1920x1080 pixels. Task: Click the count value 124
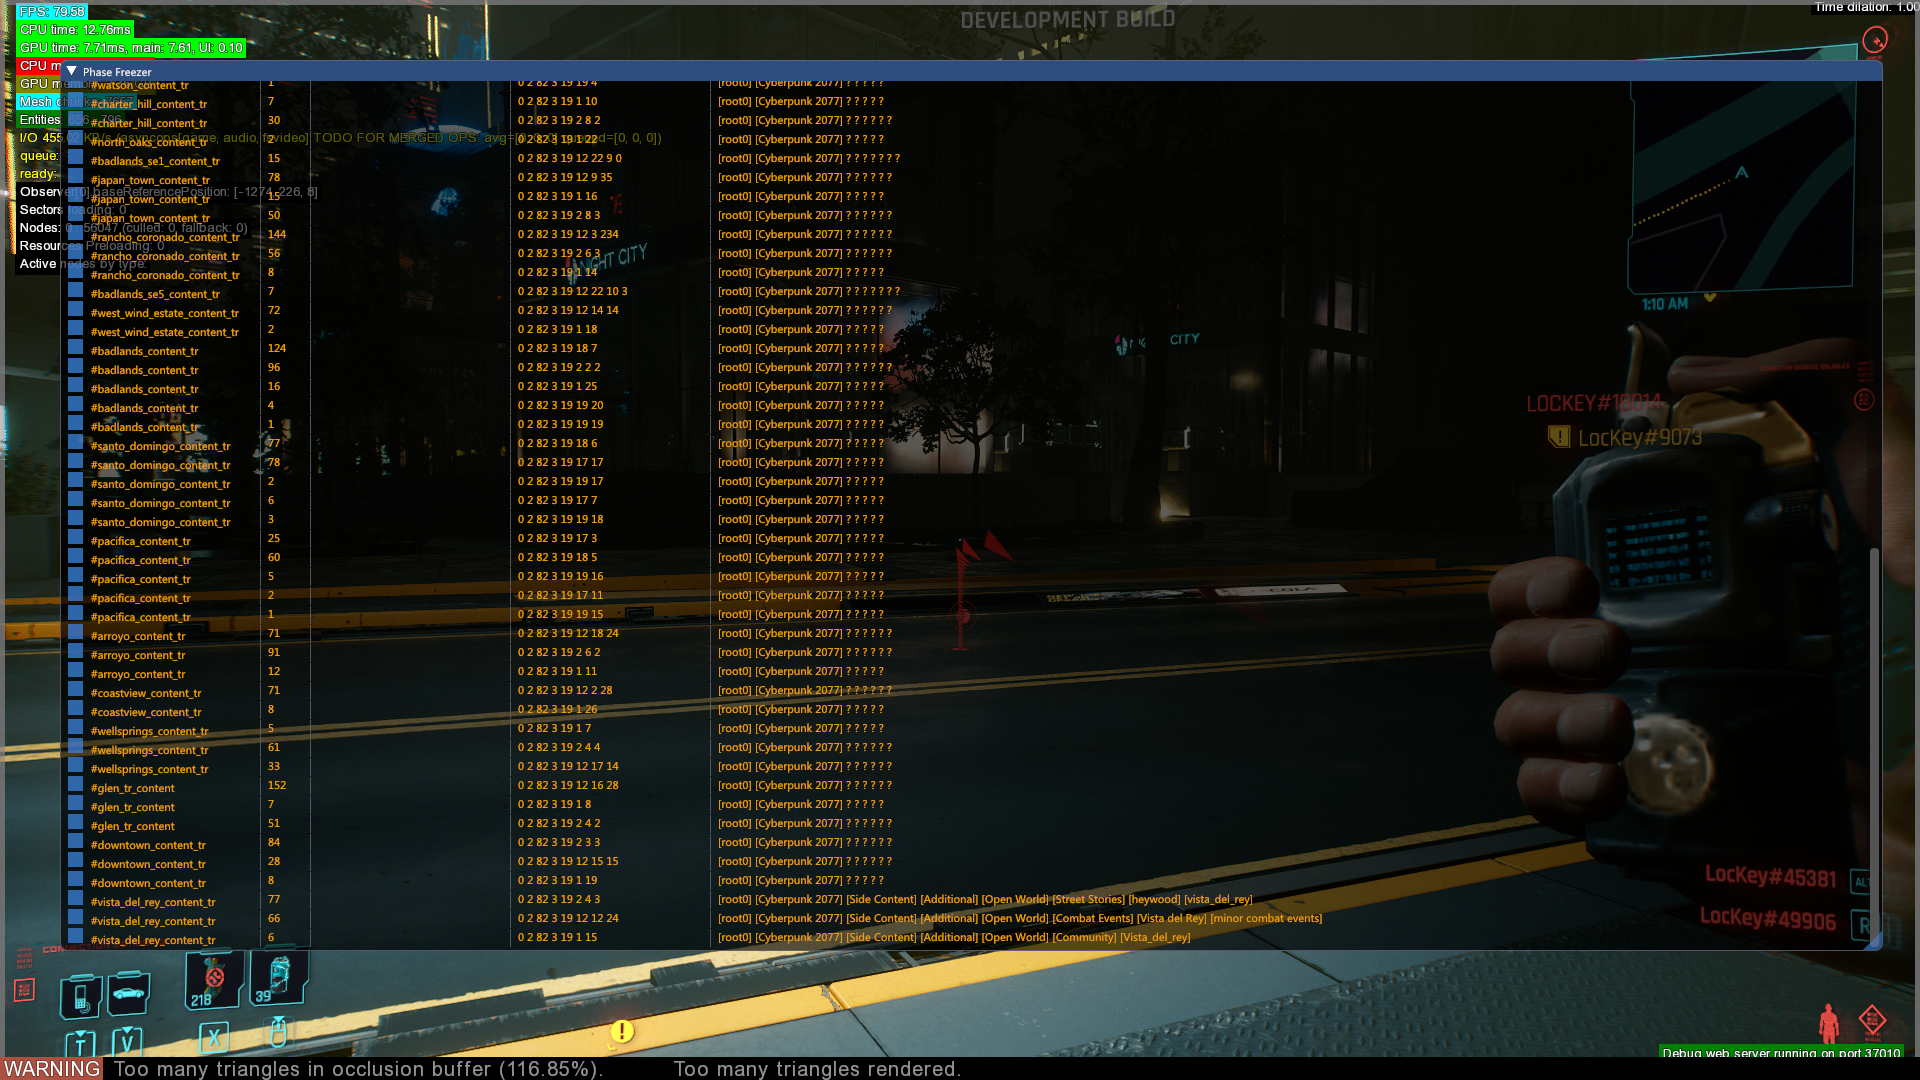tap(277, 348)
